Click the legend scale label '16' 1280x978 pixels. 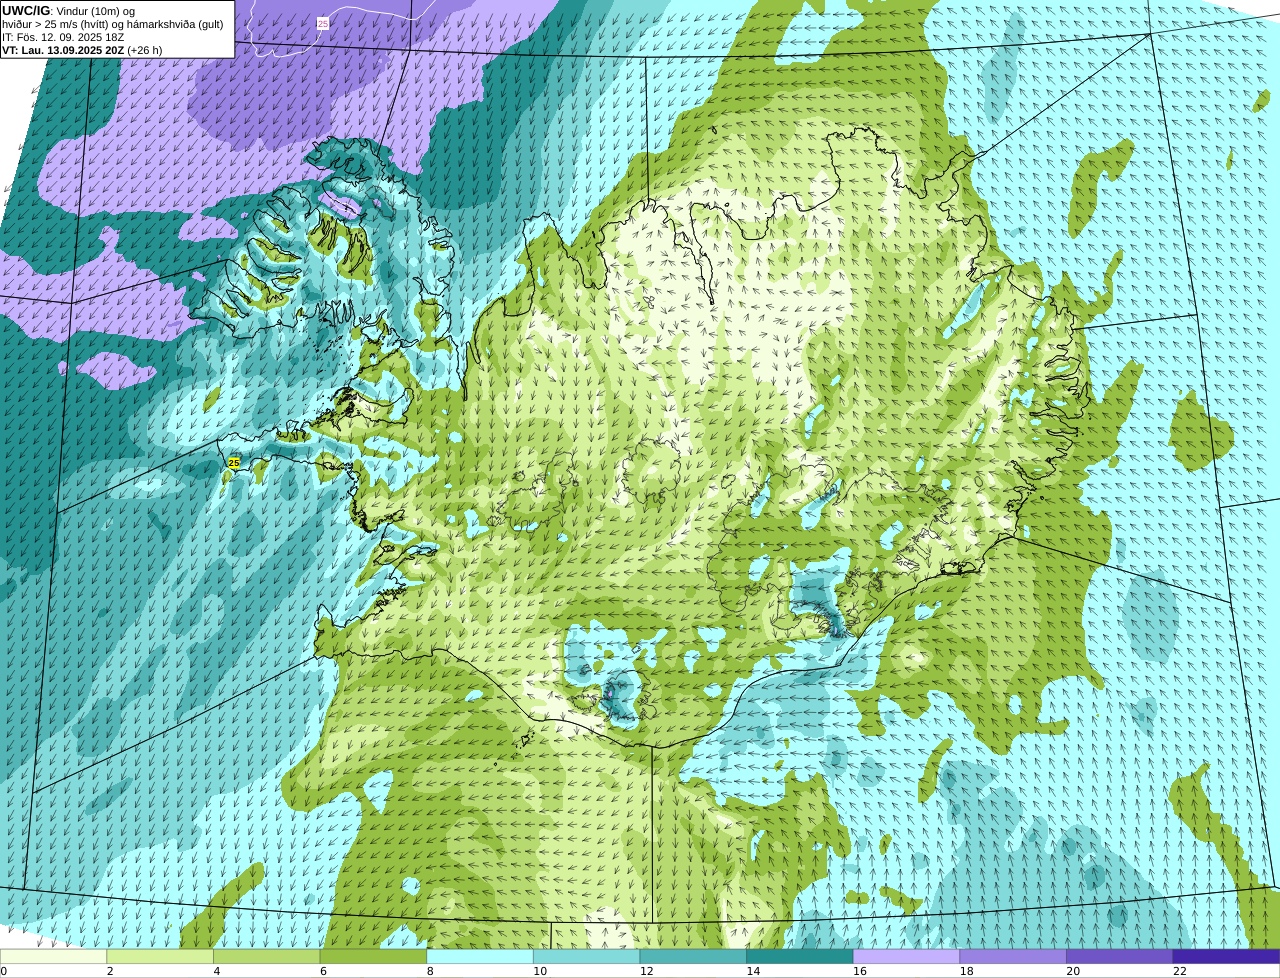coord(859,971)
